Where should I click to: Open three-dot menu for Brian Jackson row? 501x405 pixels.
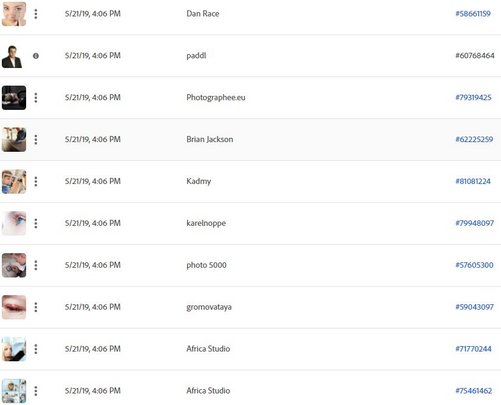[36, 139]
